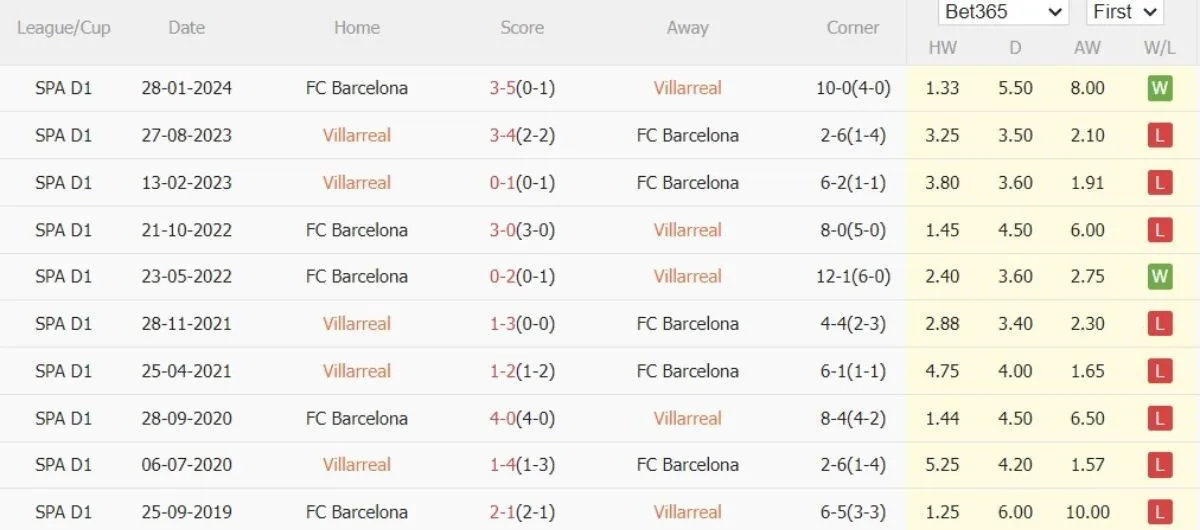This screenshot has width=1200, height=530.
Task: Select the League/Cup column header
Action: click(x=64, y=28)
